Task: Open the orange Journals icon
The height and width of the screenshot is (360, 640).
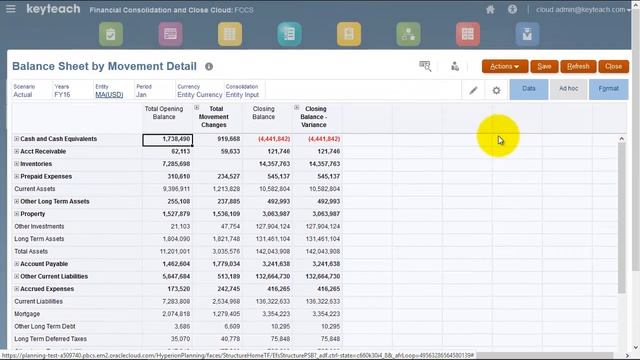Action: click(349, 34)
